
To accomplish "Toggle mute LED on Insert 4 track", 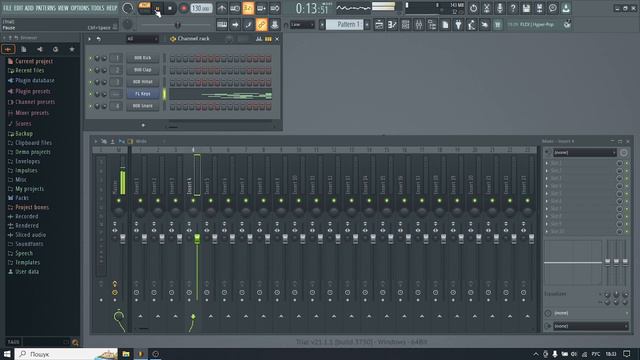I will point(193,201).
